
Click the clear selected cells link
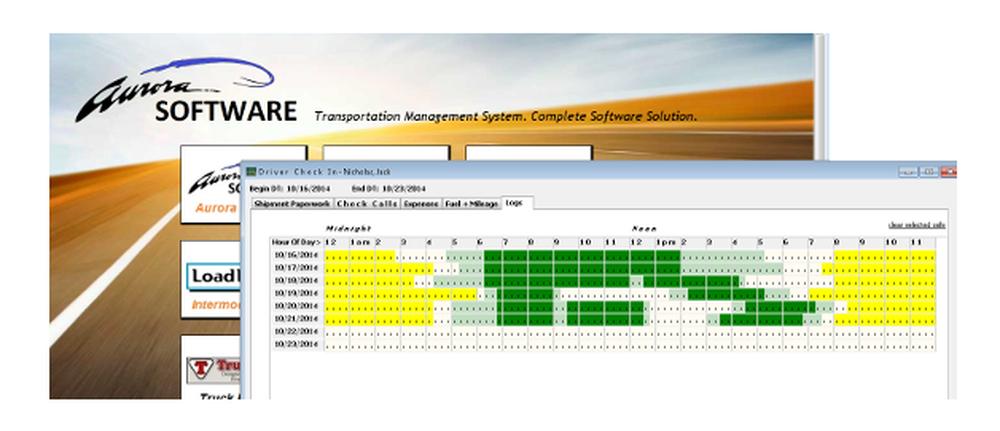pos(916,225)
